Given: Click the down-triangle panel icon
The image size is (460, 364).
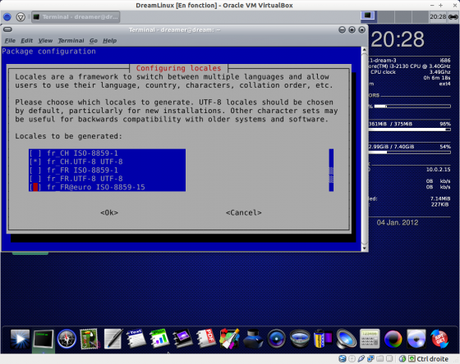Looking at the screenshot, I should coord(20,17).
